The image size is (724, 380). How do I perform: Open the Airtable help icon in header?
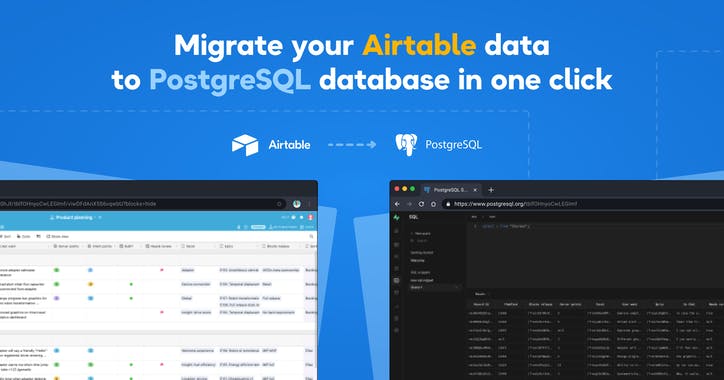tap(294, 217)
